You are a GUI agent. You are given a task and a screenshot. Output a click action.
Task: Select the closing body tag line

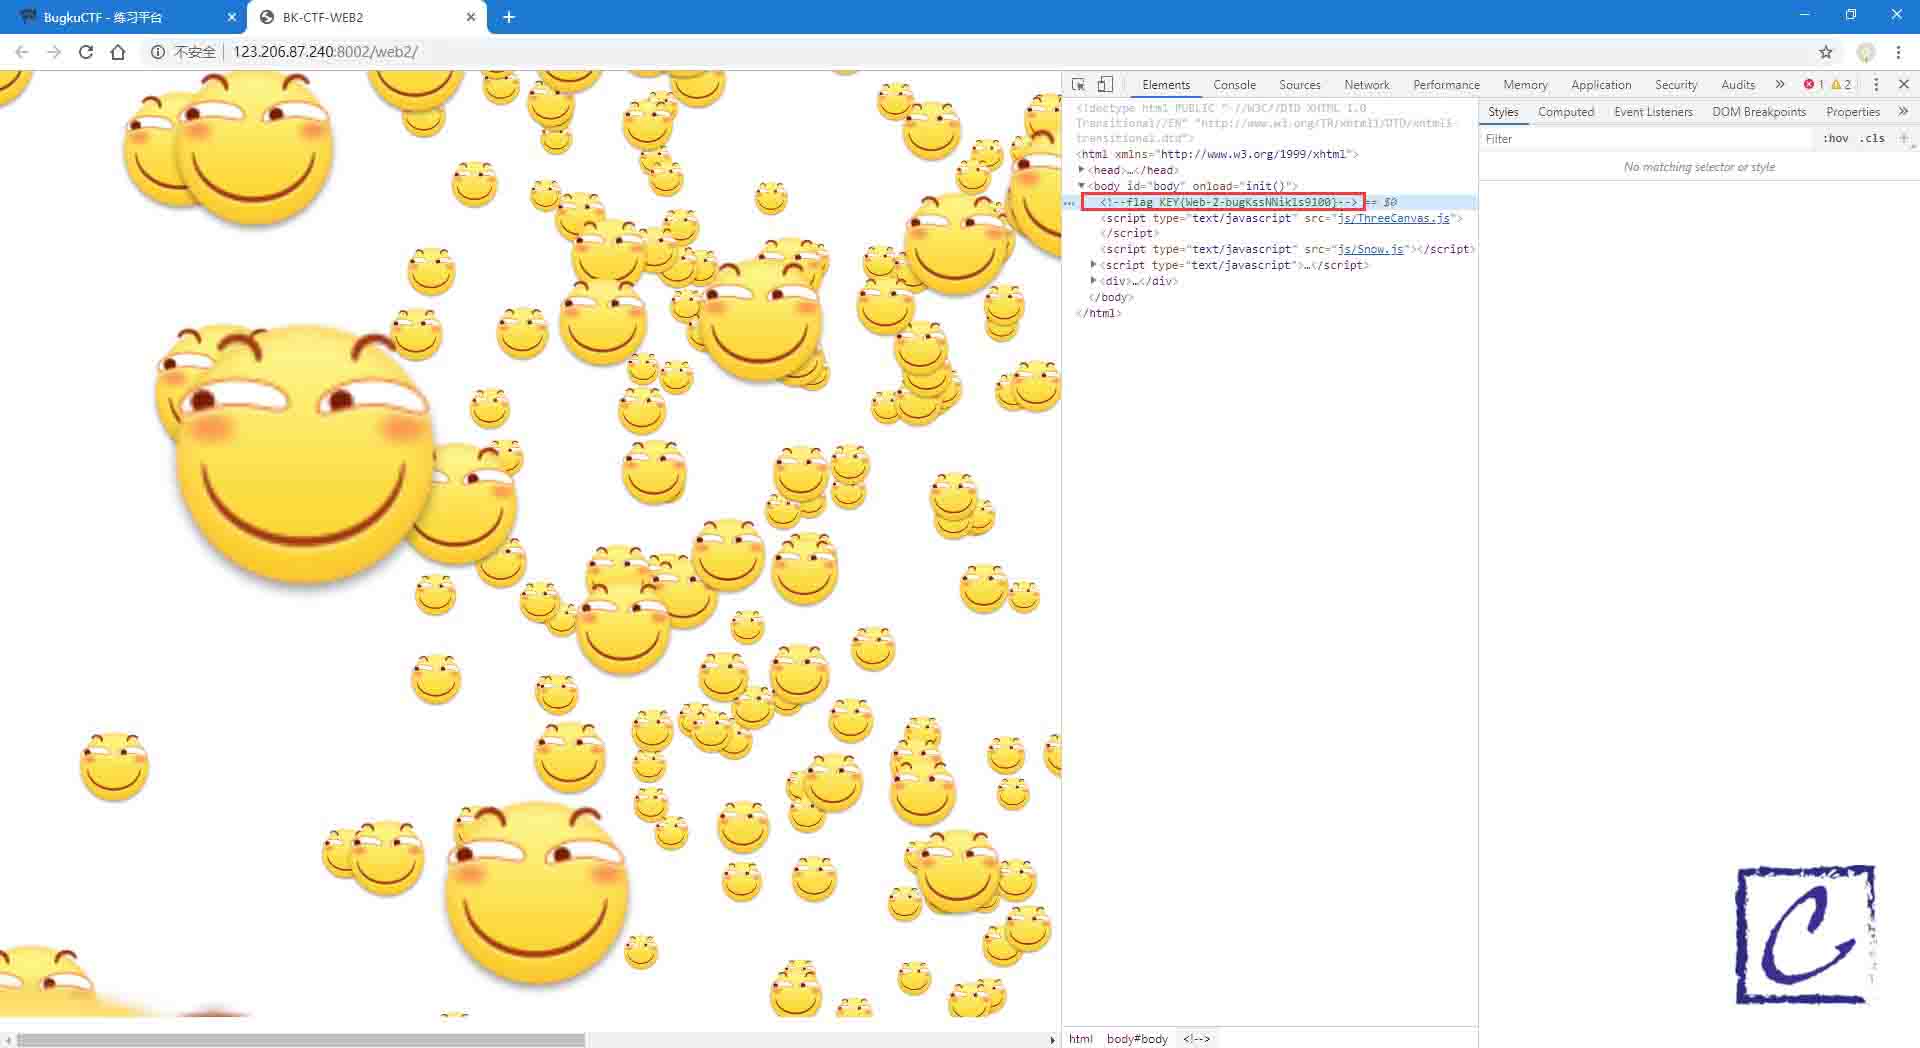(1111, 297)
